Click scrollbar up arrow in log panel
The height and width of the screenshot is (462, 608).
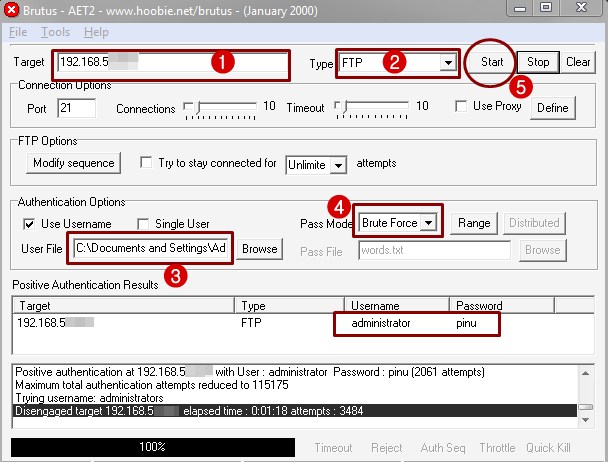click(586, 373)
